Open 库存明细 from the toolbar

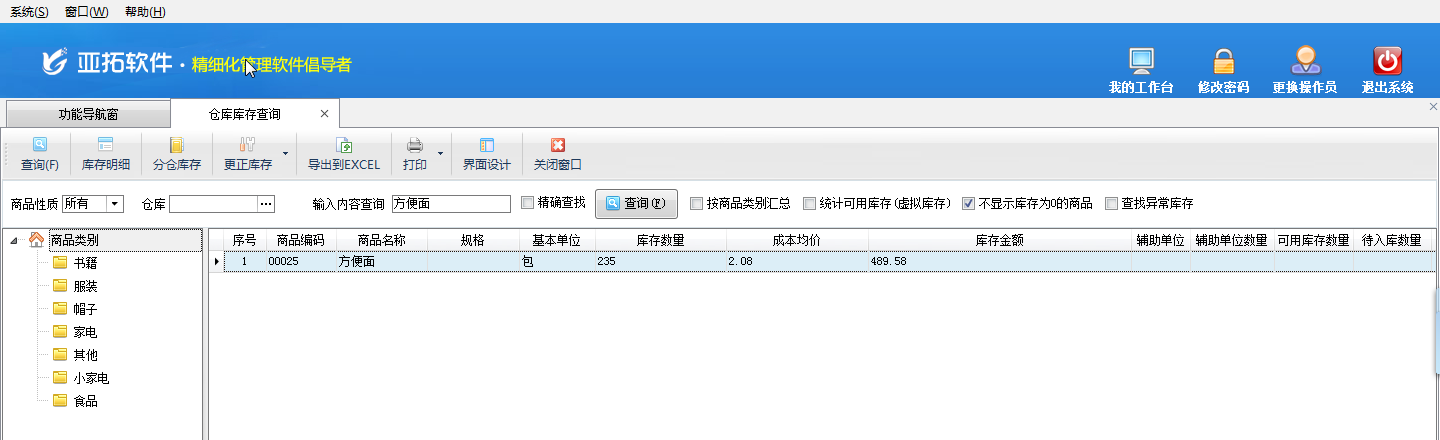(105, 146)
